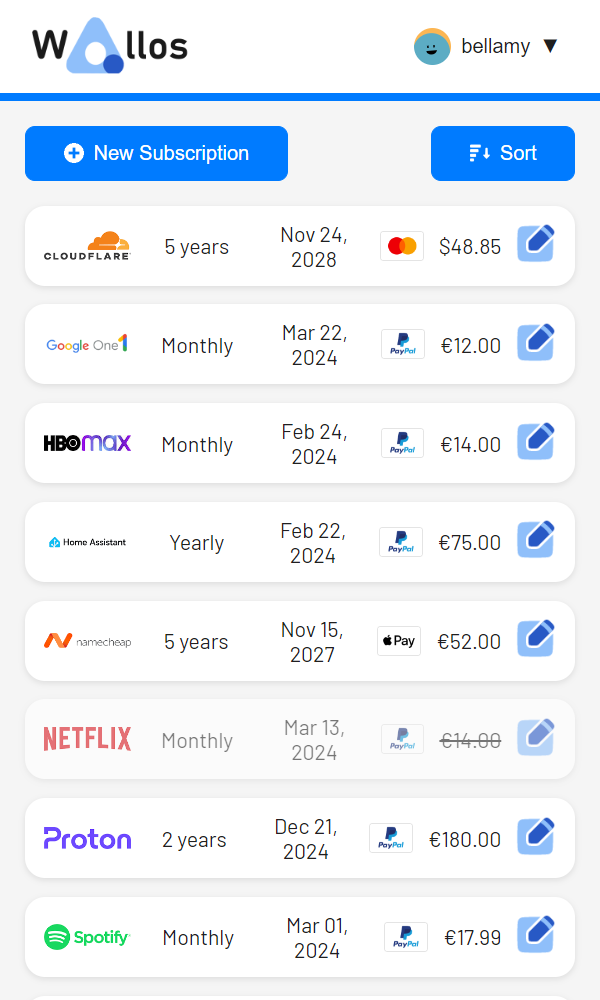Viewport: 600px width, 1000px height.
Task: Edit the Spotify subscription entry
Action: [x=536, y=935]
